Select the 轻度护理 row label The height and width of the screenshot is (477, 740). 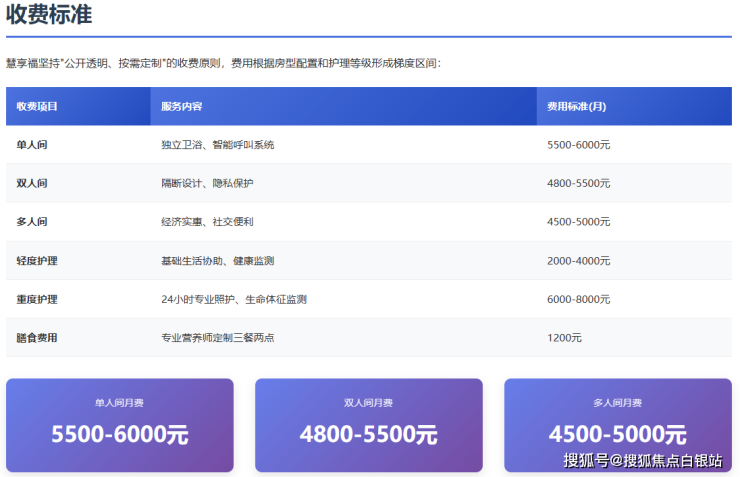[x=37, y=261]
